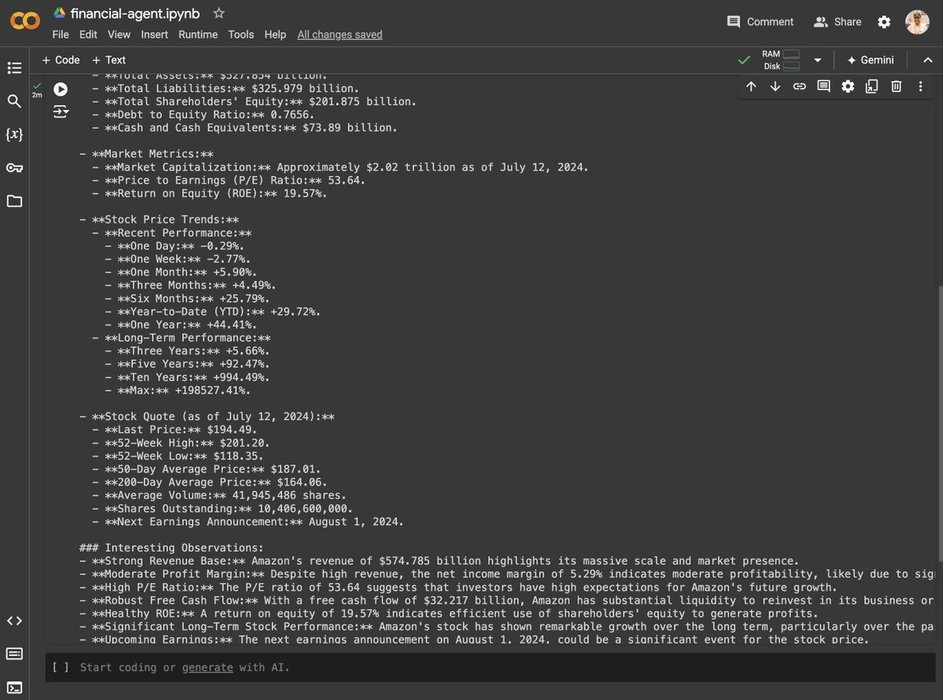The image size is (943, 700).
Task: Open more cell actions menu
Action: pos(920,87)
